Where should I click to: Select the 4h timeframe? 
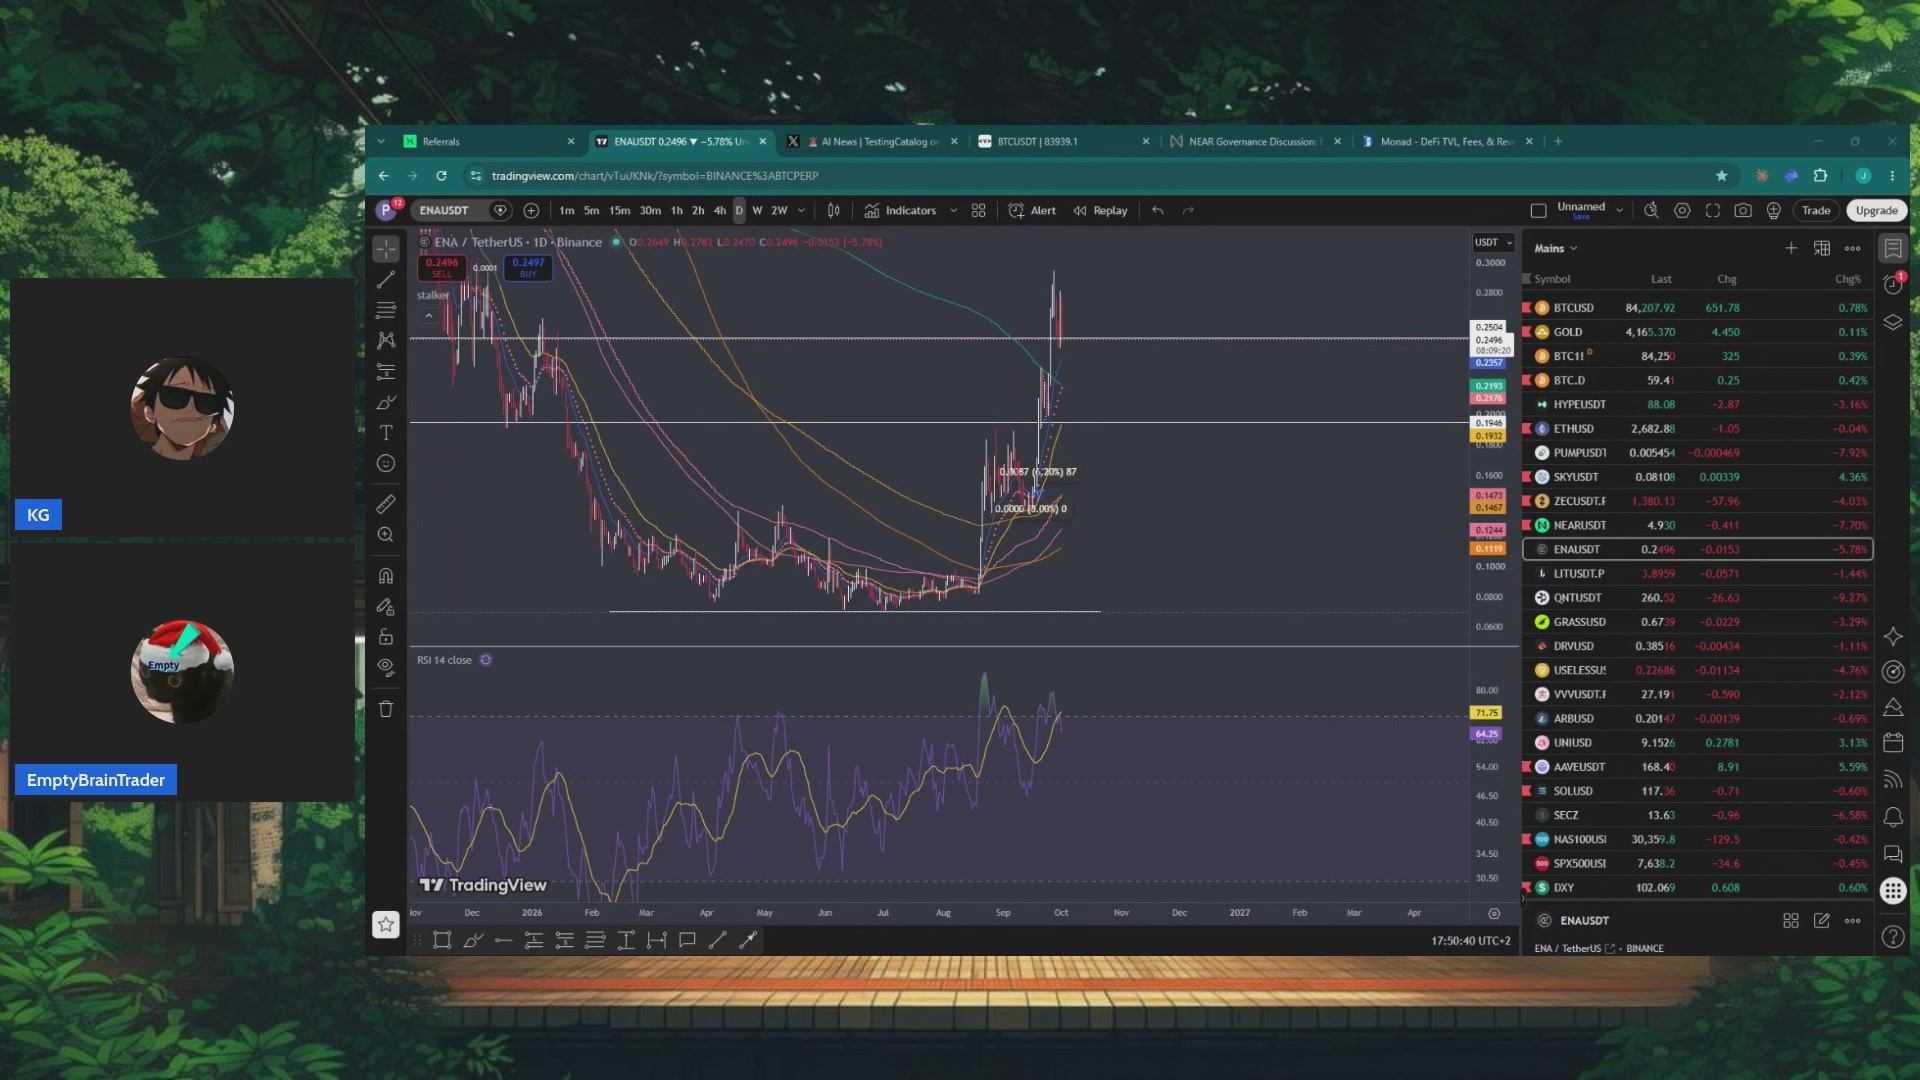pos(720,210)
